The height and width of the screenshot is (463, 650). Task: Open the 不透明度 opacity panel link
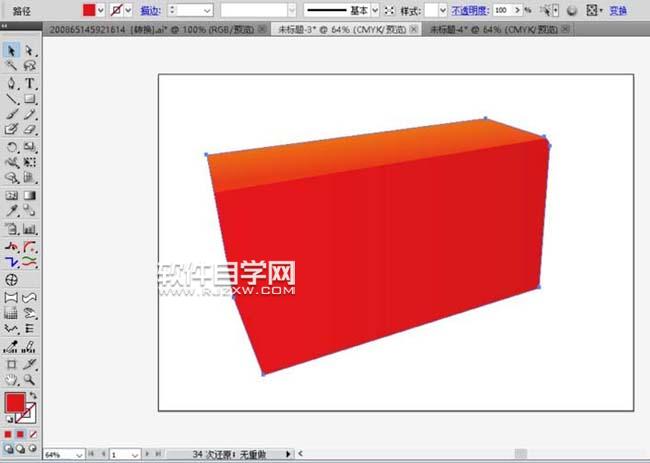point(470,10)
